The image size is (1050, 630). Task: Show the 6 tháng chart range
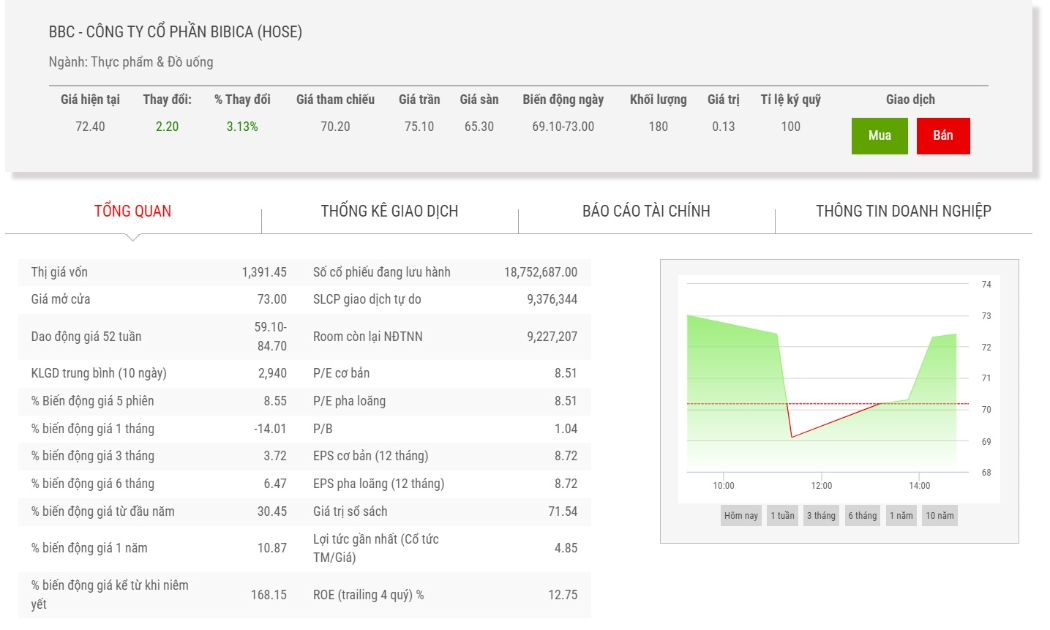point(862,516)
